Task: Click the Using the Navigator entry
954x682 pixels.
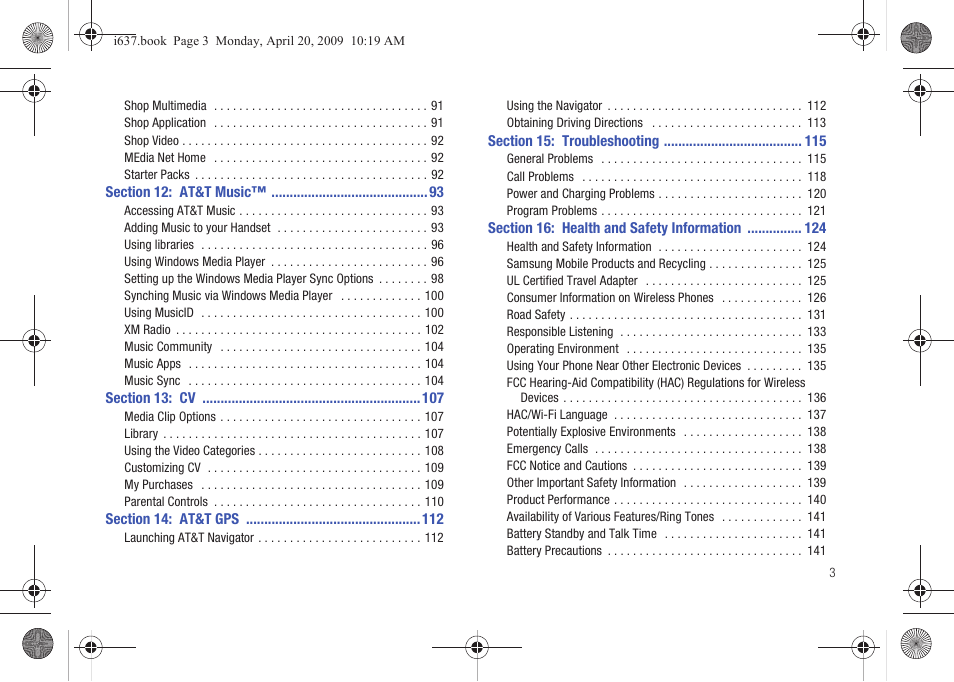Action: (x=666, y=106)
